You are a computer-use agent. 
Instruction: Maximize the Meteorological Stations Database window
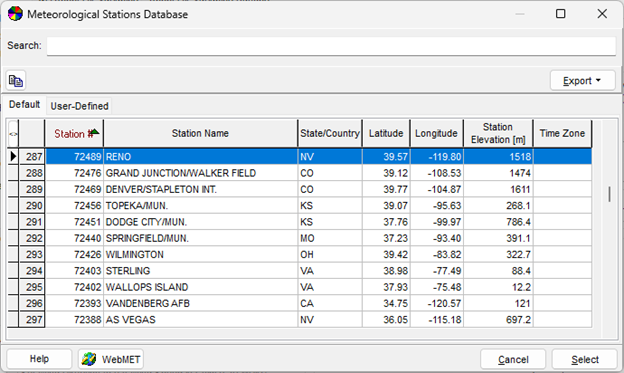point(560,14)
